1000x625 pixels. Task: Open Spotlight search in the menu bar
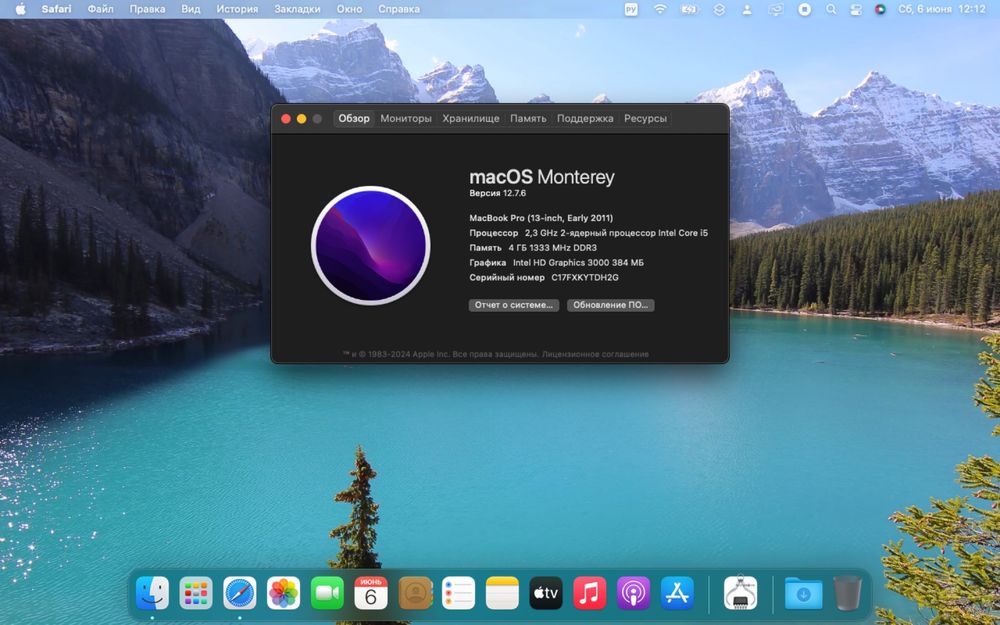coord(831,9)
